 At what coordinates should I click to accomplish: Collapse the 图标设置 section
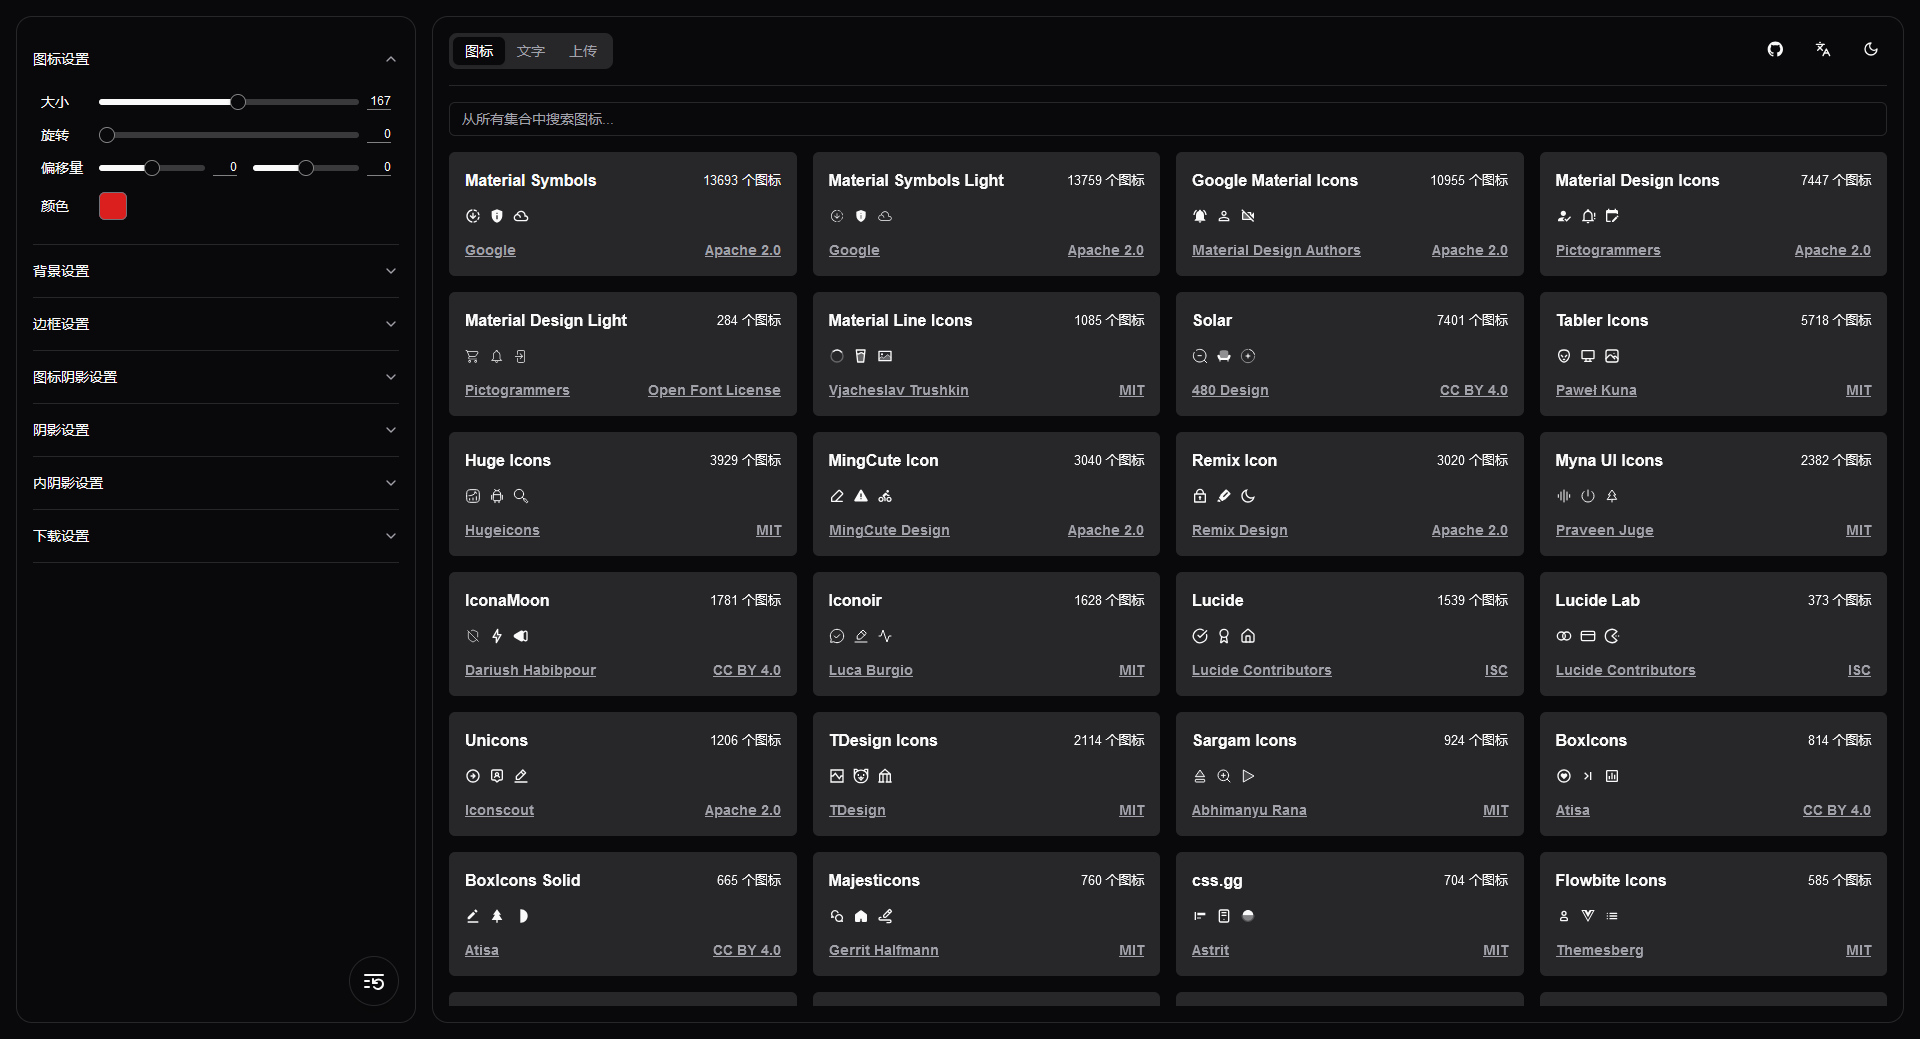pos(215,59)
